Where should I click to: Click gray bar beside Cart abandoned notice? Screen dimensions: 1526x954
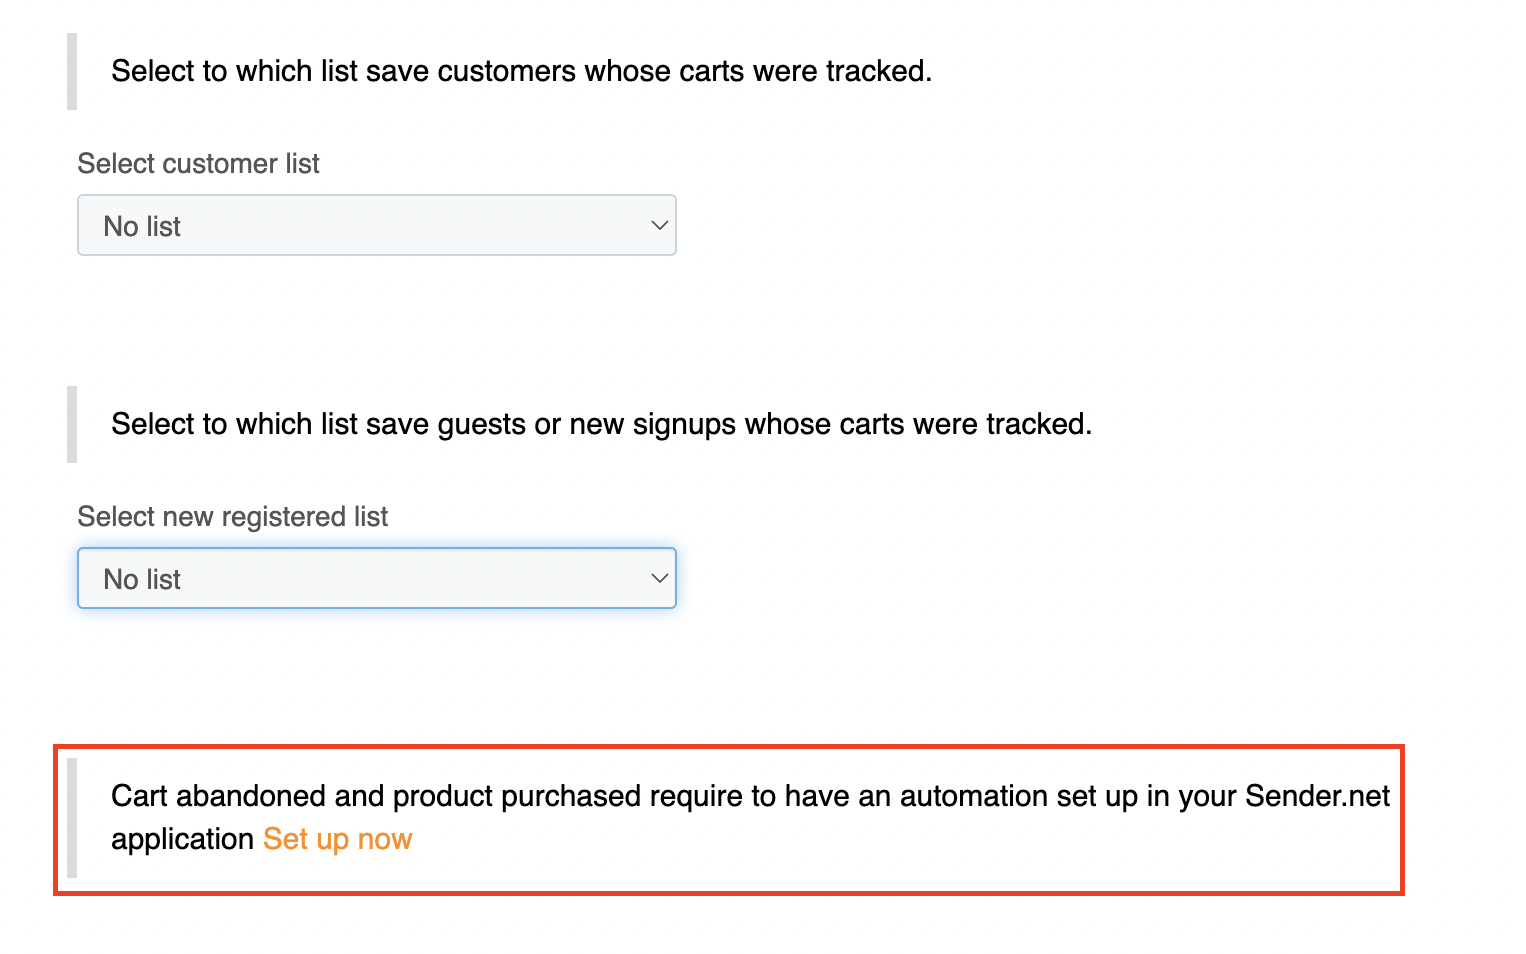click(72, 817)
